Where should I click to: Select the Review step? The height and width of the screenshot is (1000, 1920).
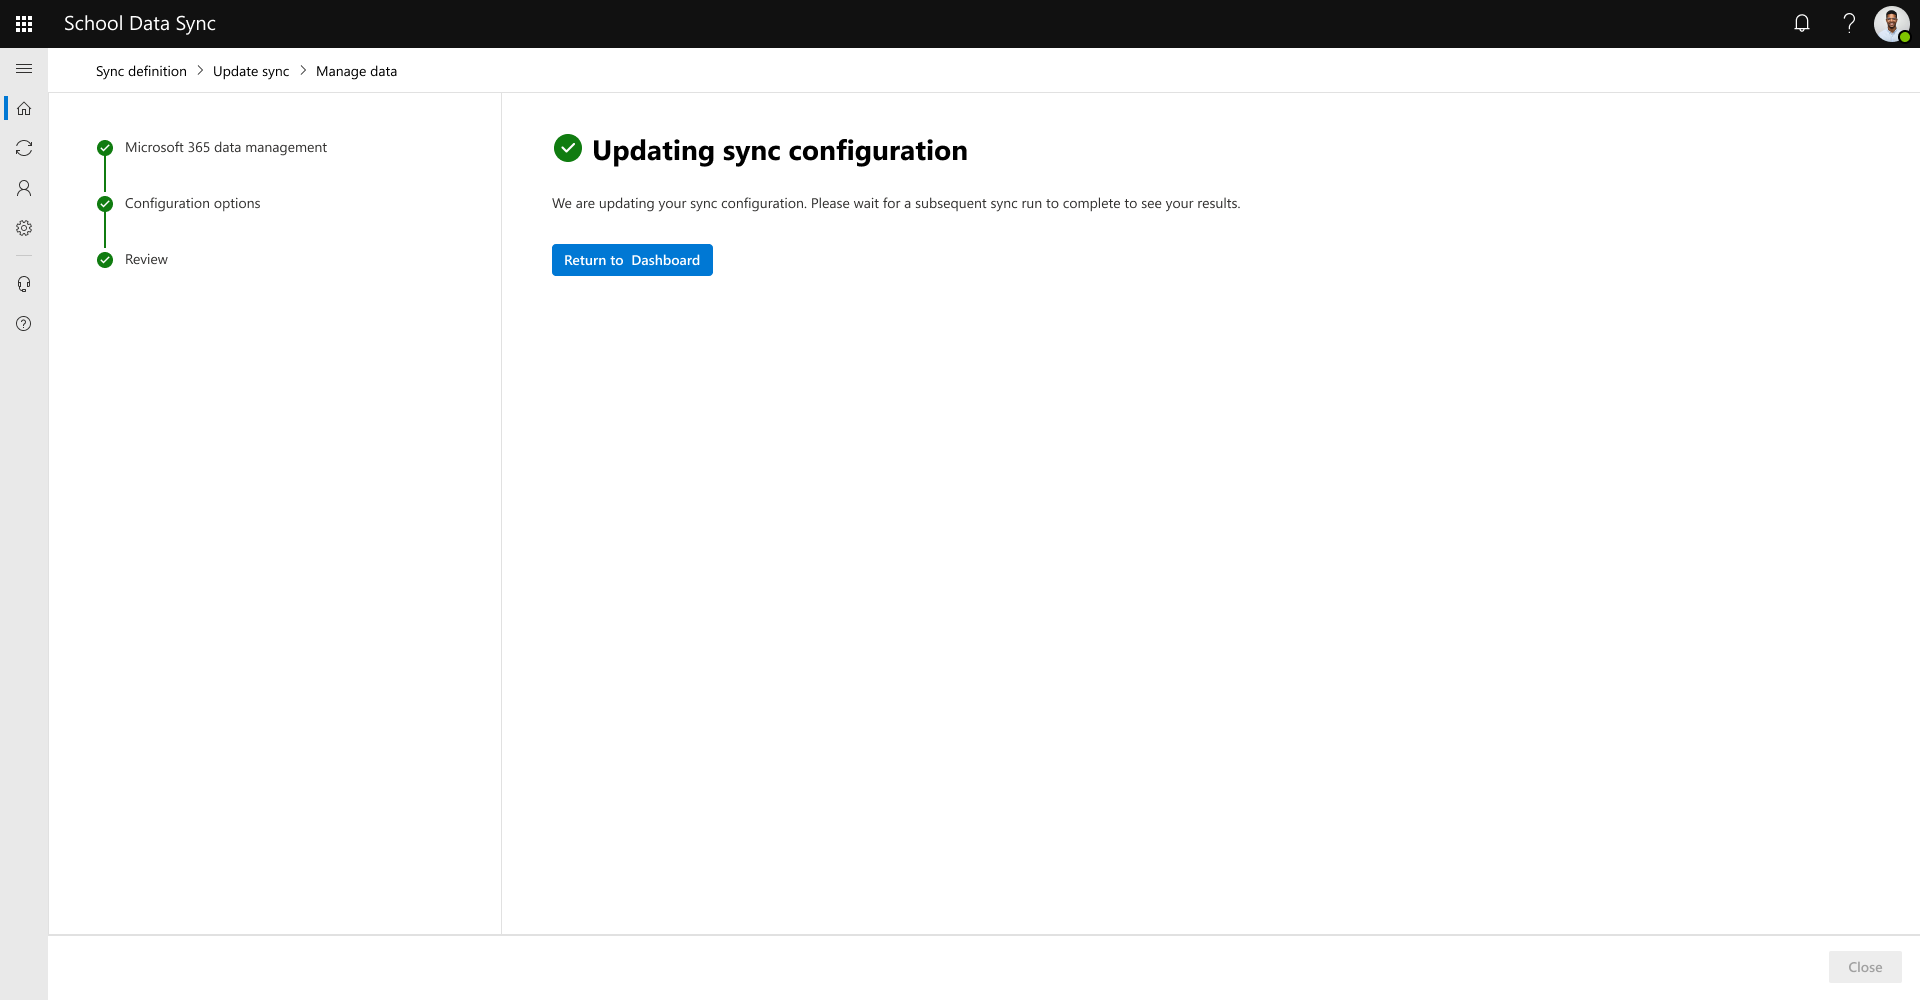(146, 259)
